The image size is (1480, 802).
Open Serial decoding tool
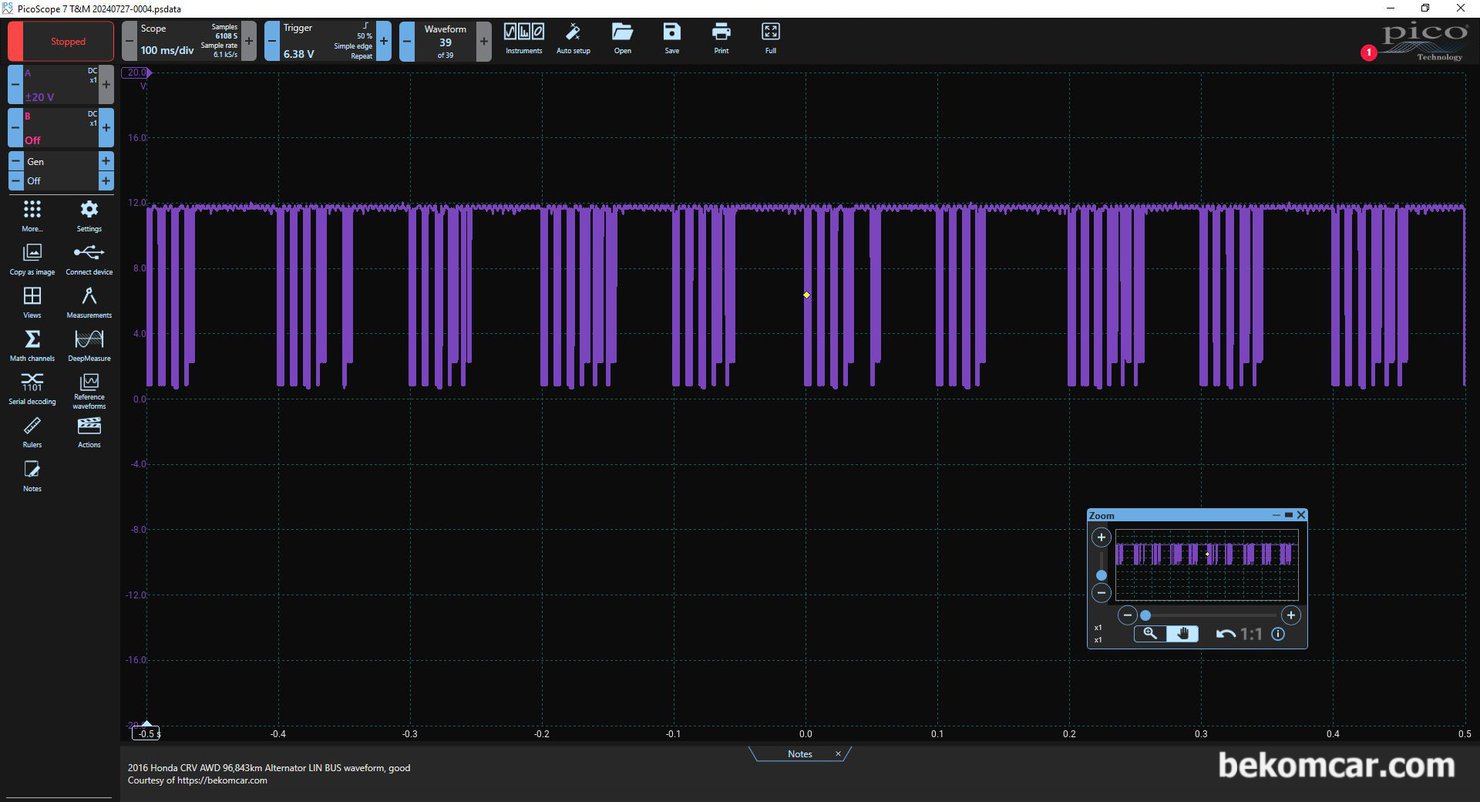coord(32,384)
